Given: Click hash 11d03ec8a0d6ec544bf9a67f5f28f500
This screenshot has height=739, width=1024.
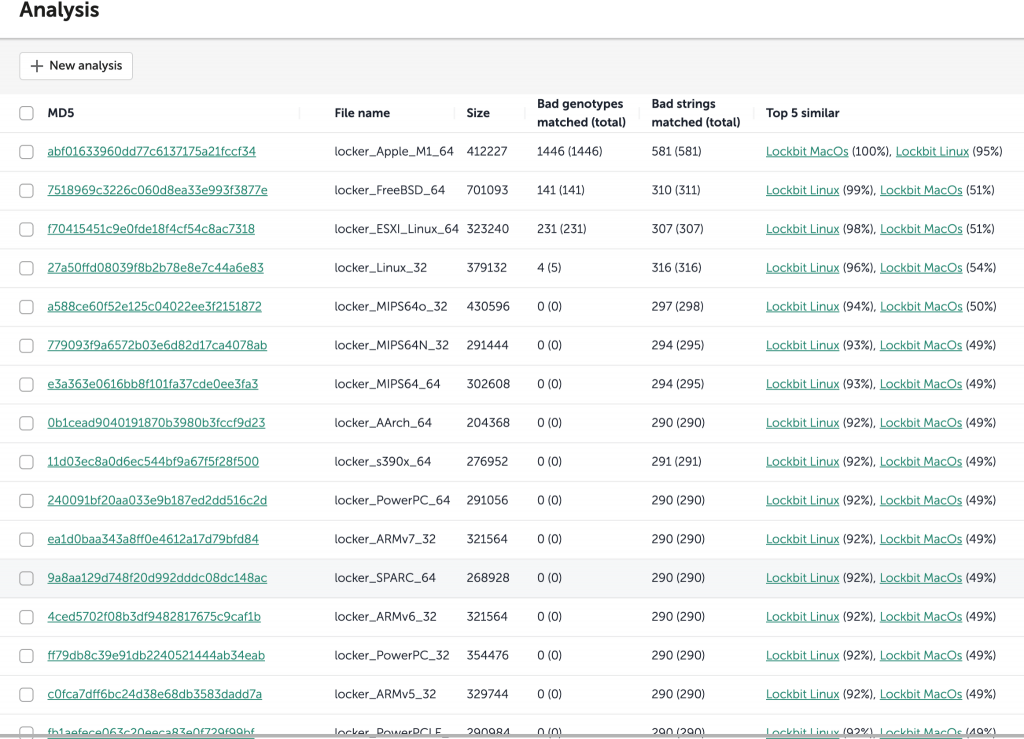Looking at the screenshot, I should click(x=153, y=462).
